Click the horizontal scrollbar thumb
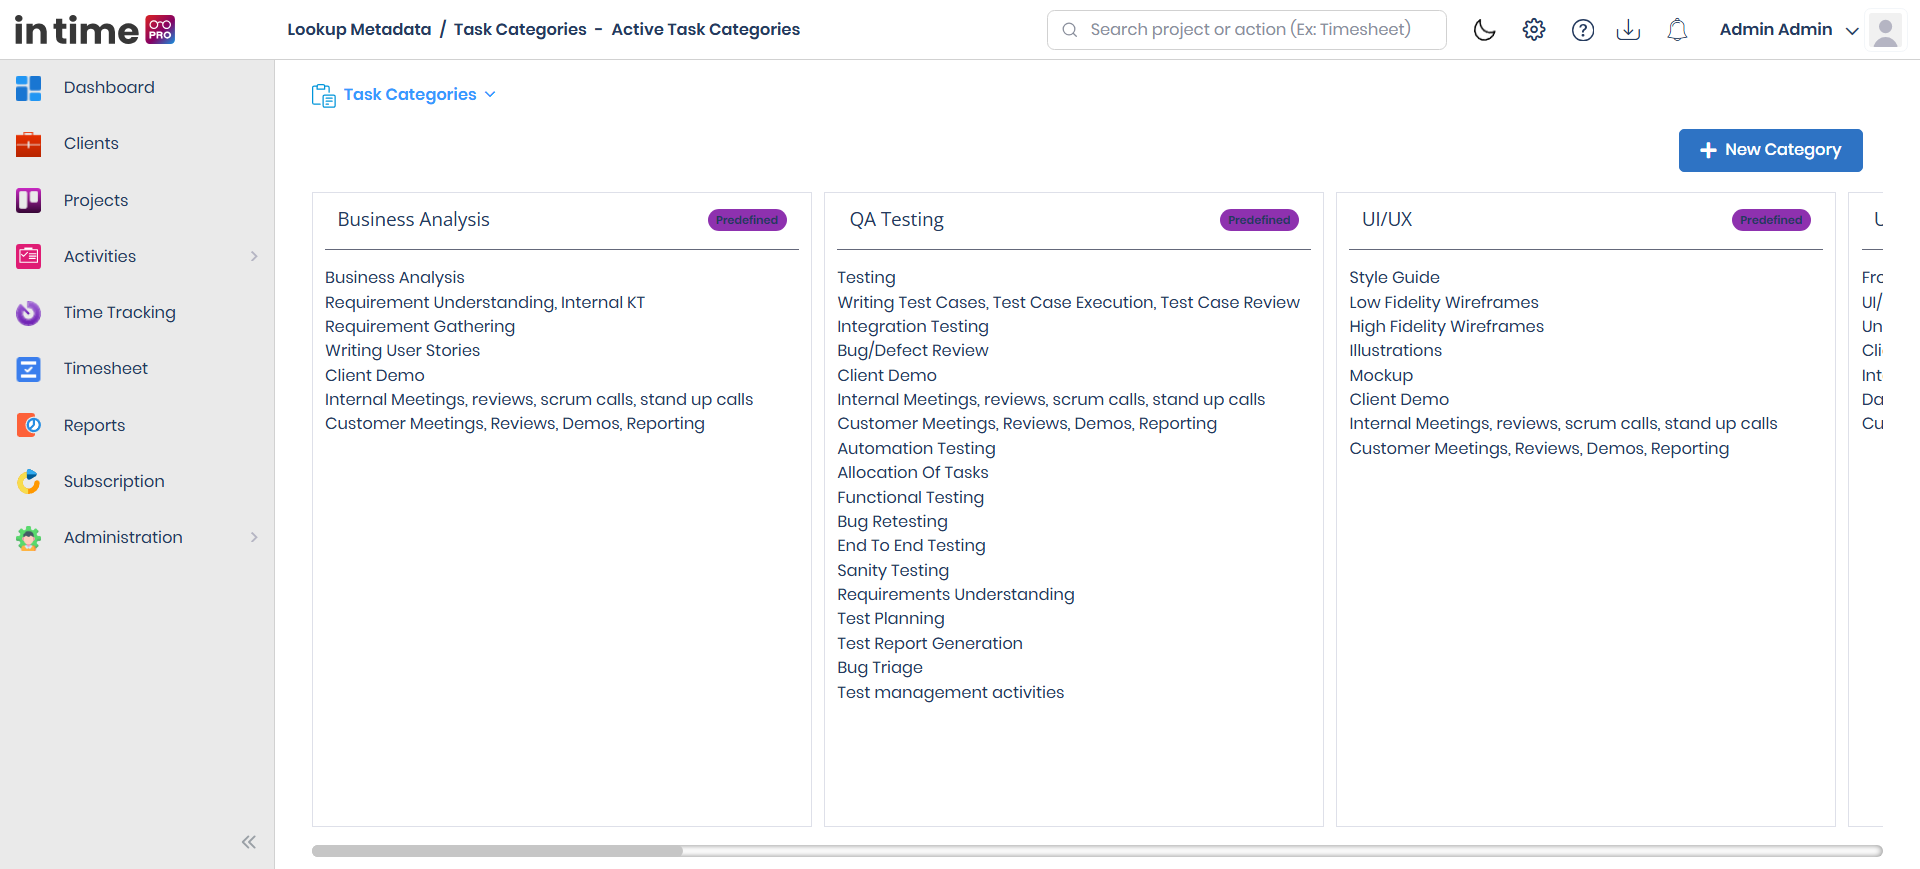 click(498, 851)
